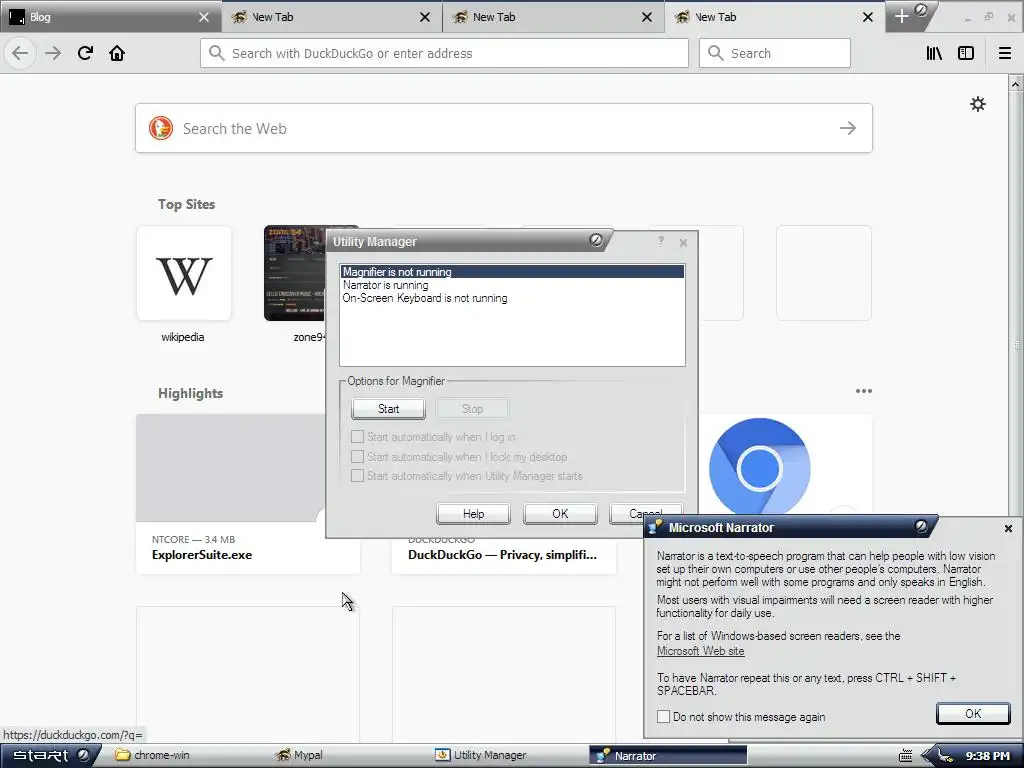Click the Microsoft Narrator title bar pin icon
This screenshot has height=768, width=1024.
tap(921, 526)
